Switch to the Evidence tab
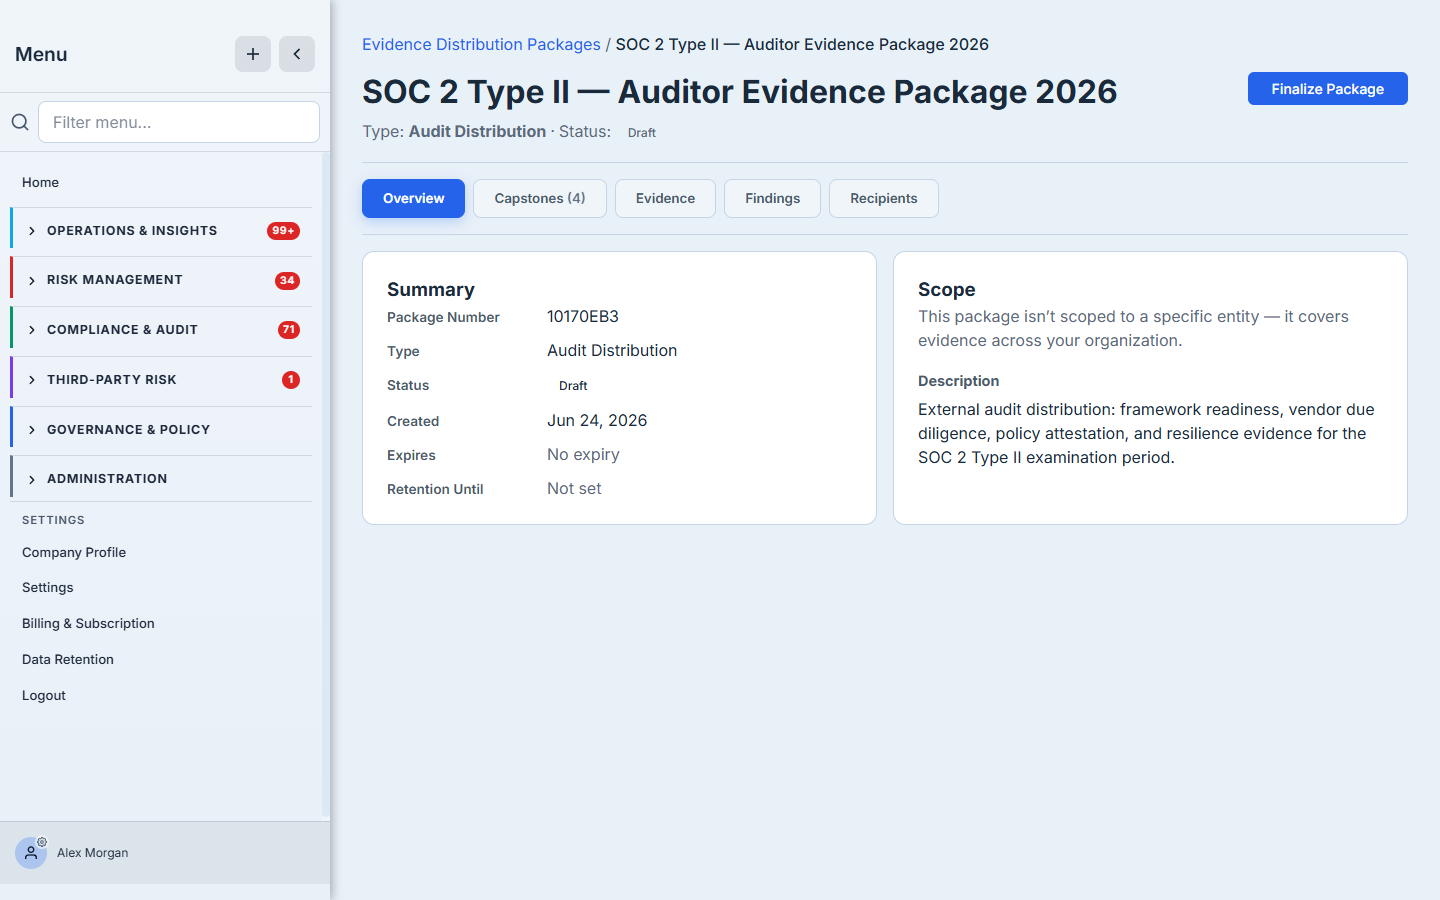Image resolution: width=1440 pixels, height=900 pixels. pos(665,198)
